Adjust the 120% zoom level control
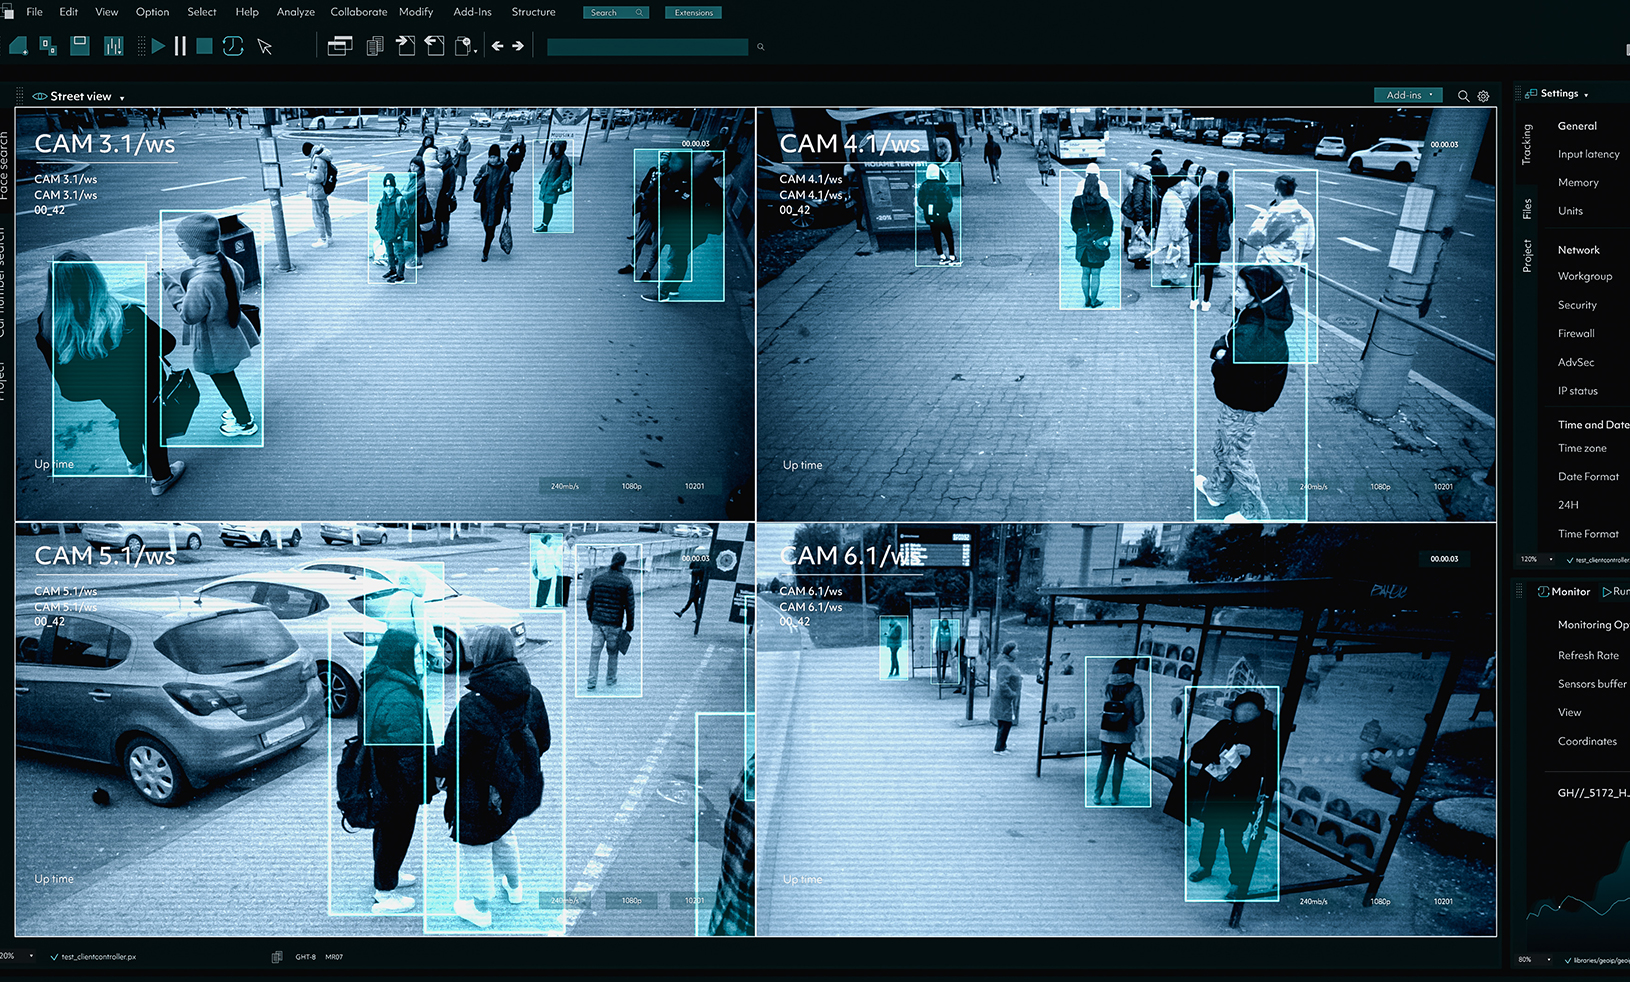The image size is (1630, 982). tap(1533, 559)
